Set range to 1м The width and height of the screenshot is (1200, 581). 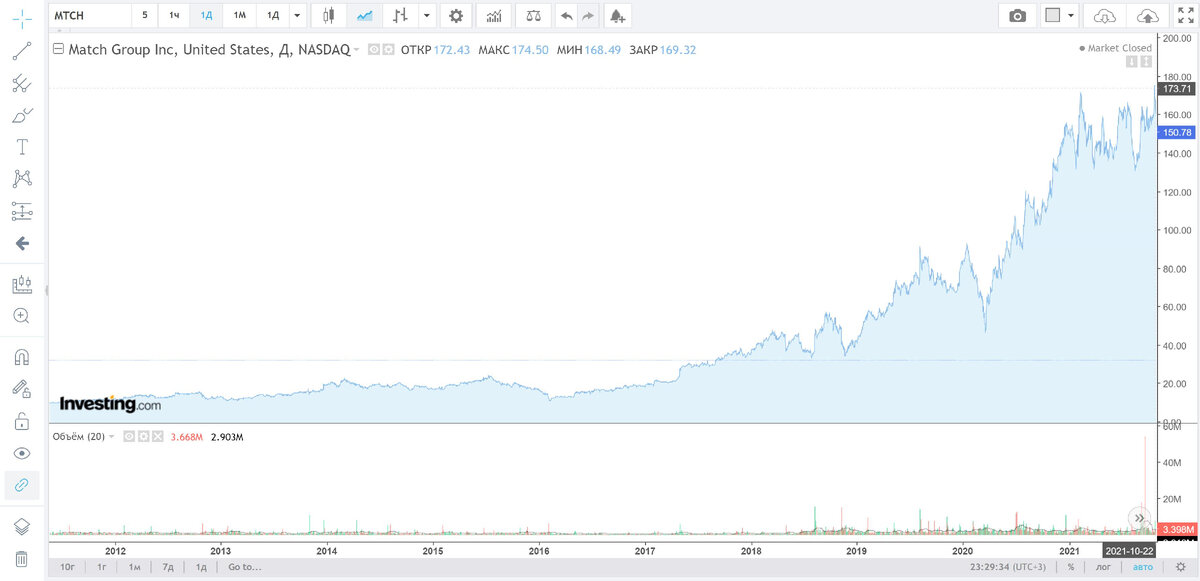[134, 567]
